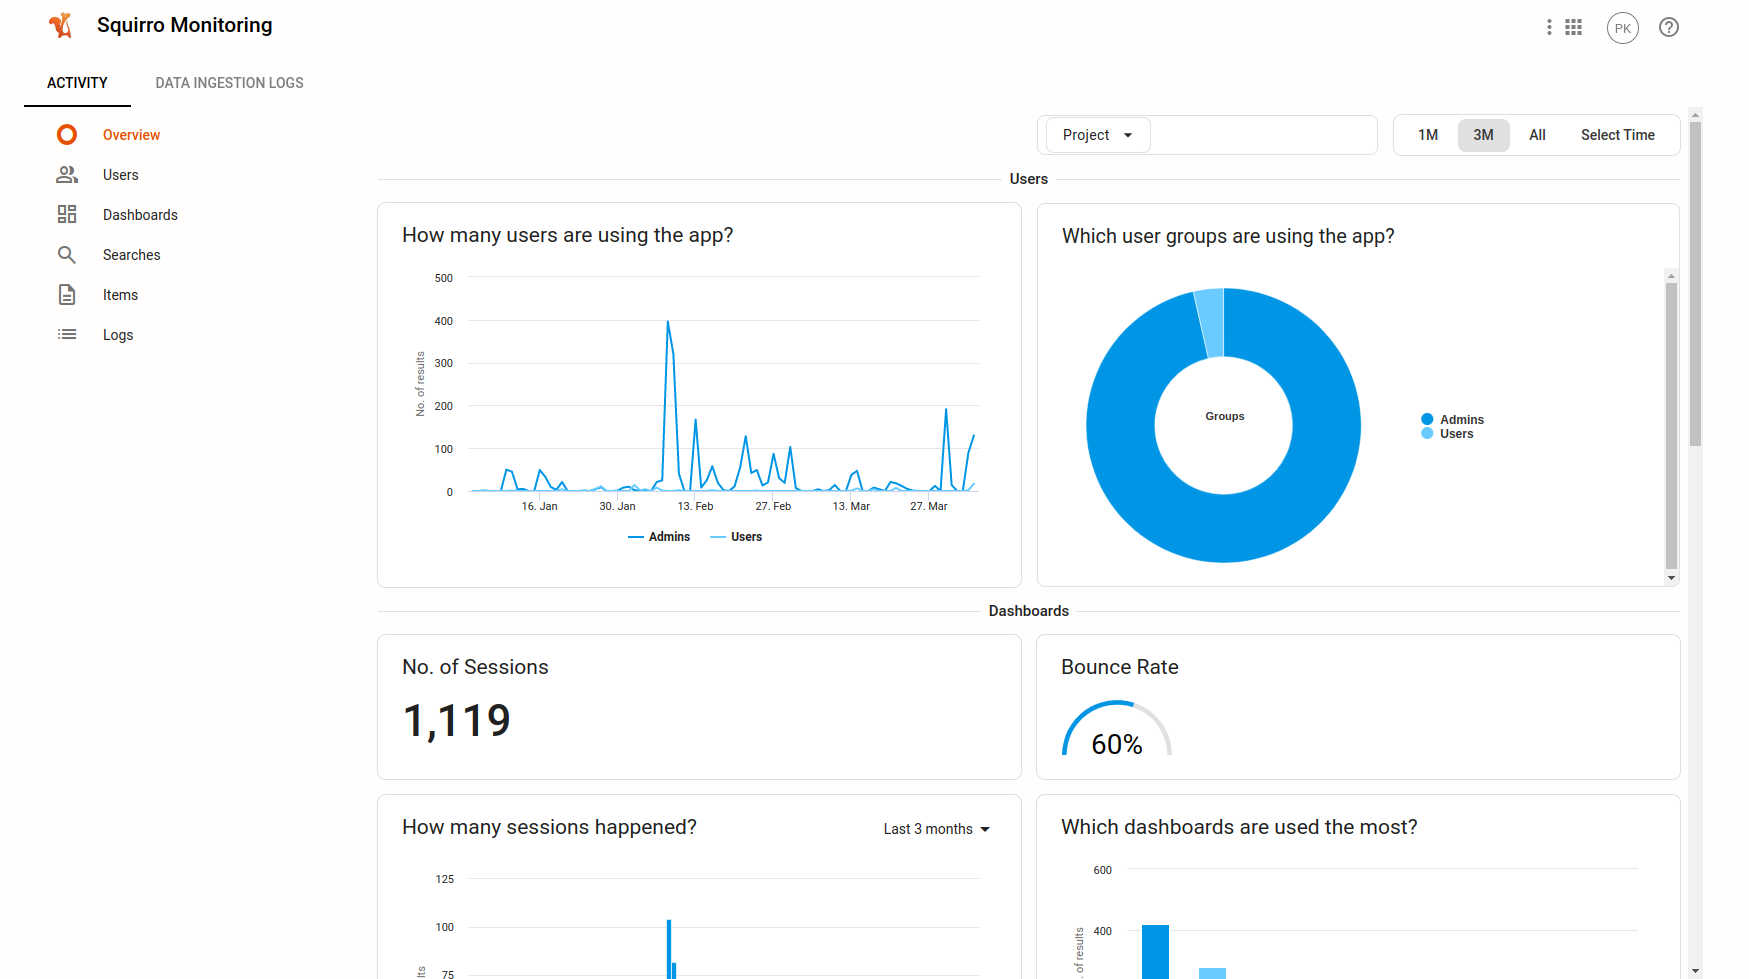This screenshot has width=1749, height=979.
Task: Open the PK user profile avatar
Action: [x=1623, y=28]
